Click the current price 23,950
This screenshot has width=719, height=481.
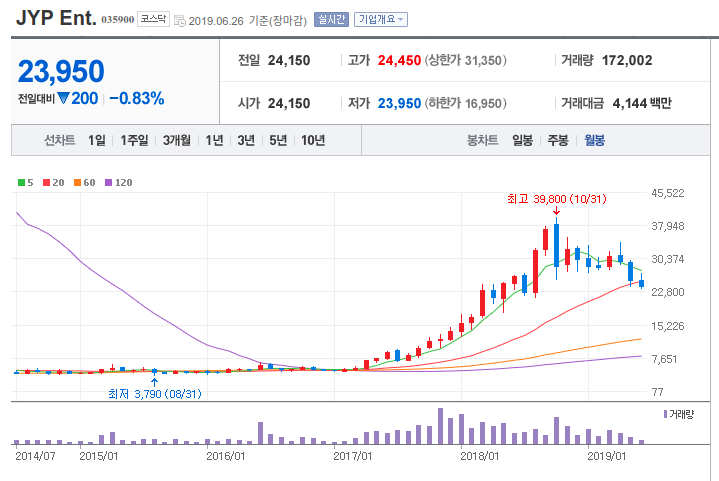(x=61, y=72)
